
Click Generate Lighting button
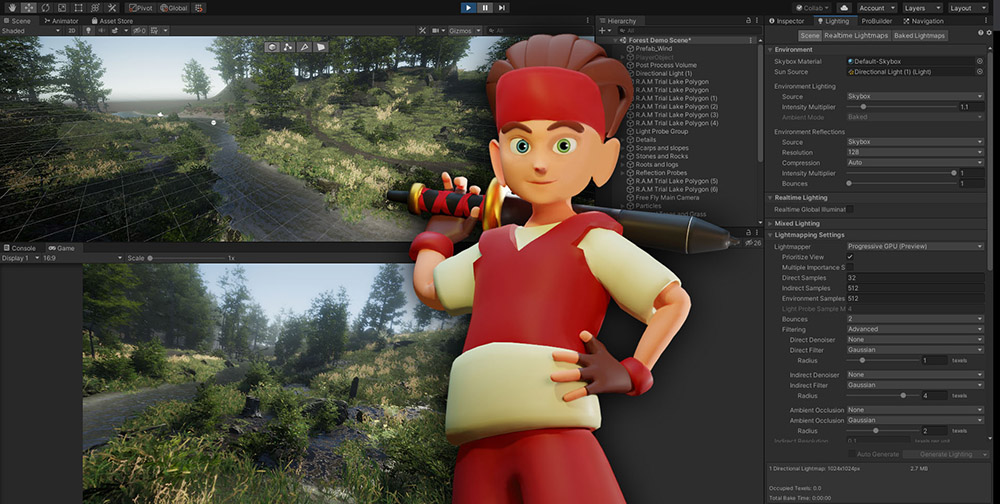(946, 454)
